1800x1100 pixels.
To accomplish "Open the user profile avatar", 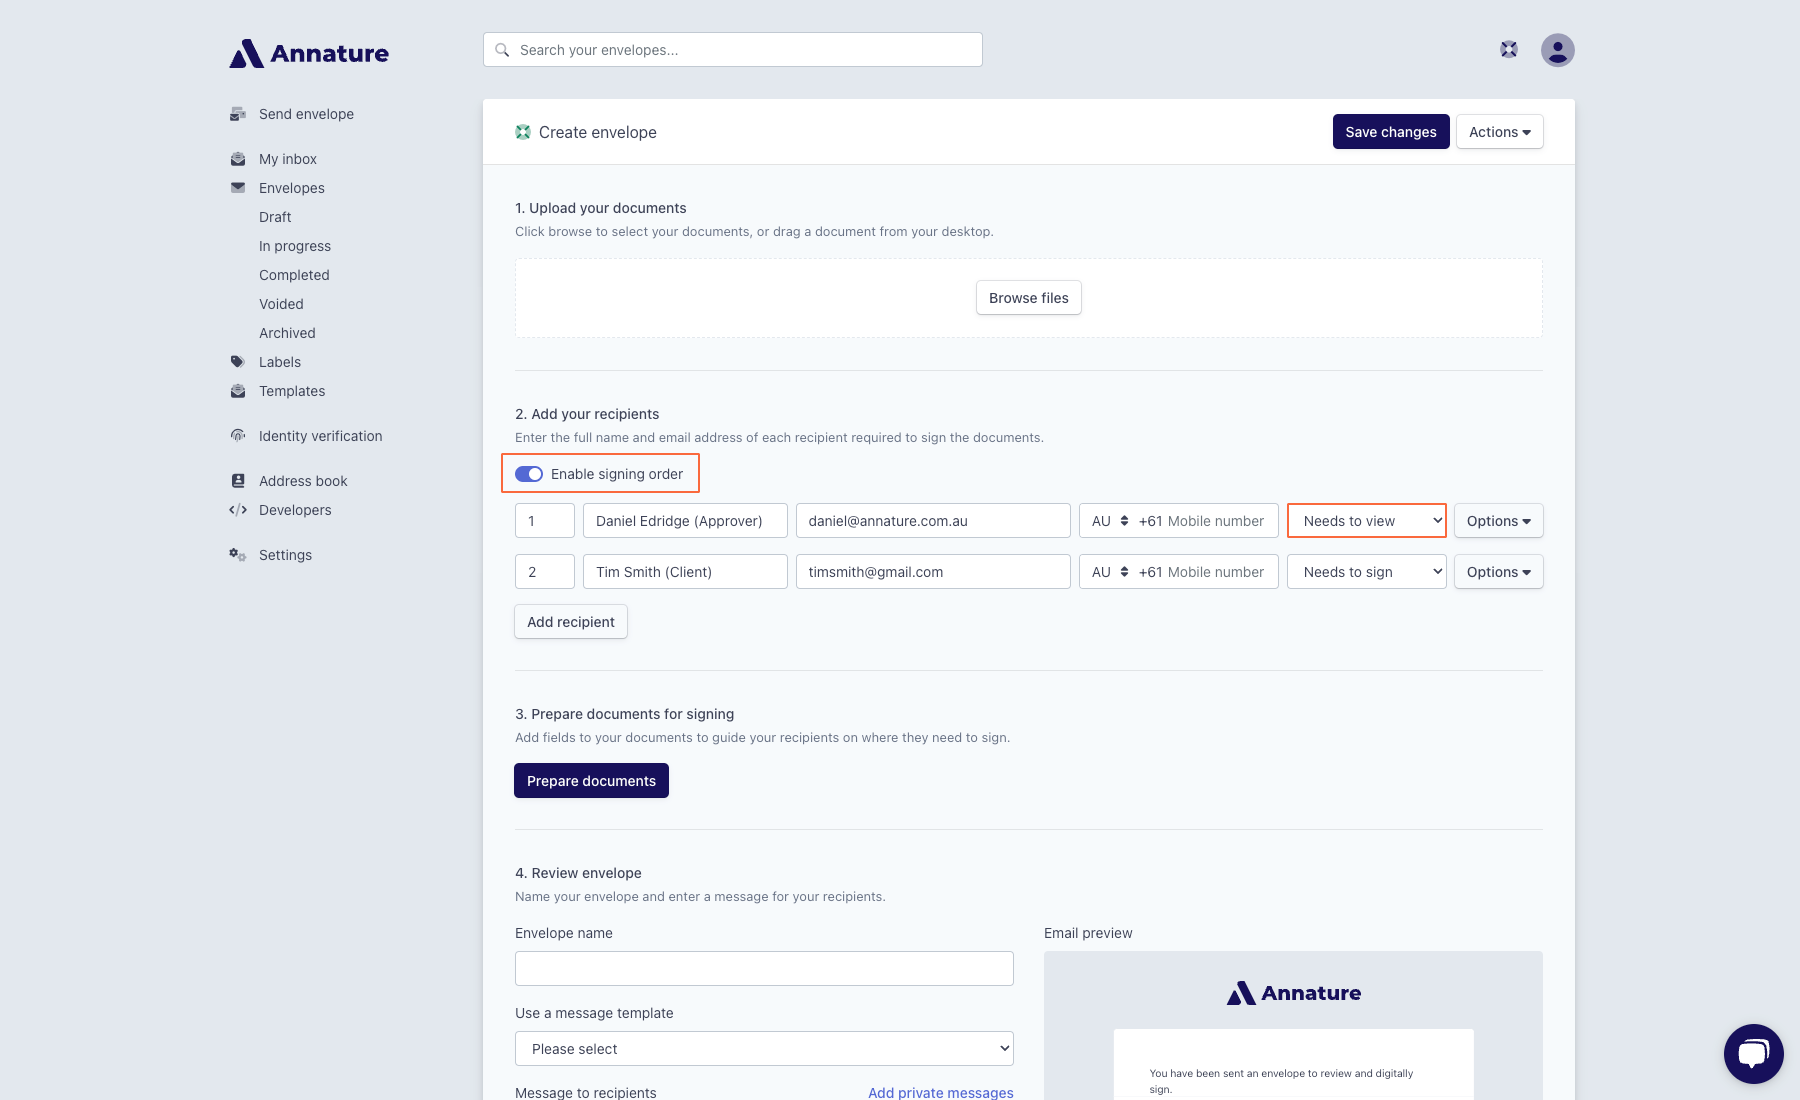I will coord(1558,50).
